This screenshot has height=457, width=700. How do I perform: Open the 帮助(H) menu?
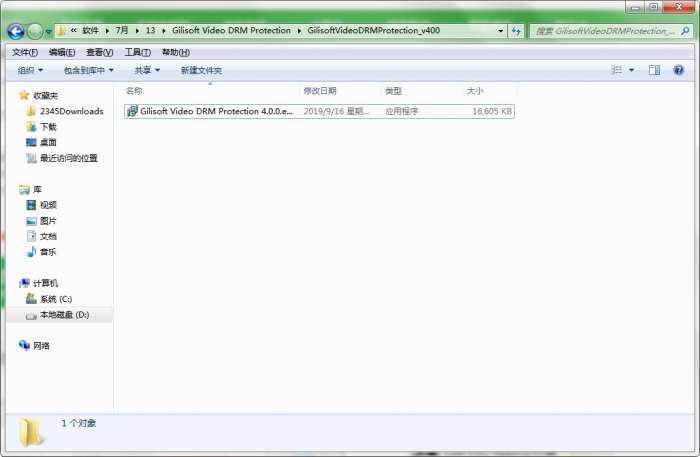175,52
